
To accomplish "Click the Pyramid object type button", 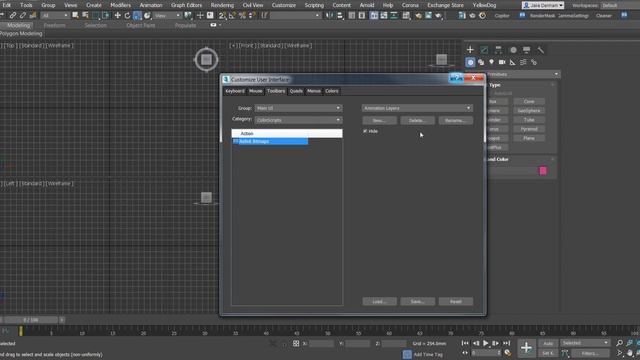I will pos(529,129).
